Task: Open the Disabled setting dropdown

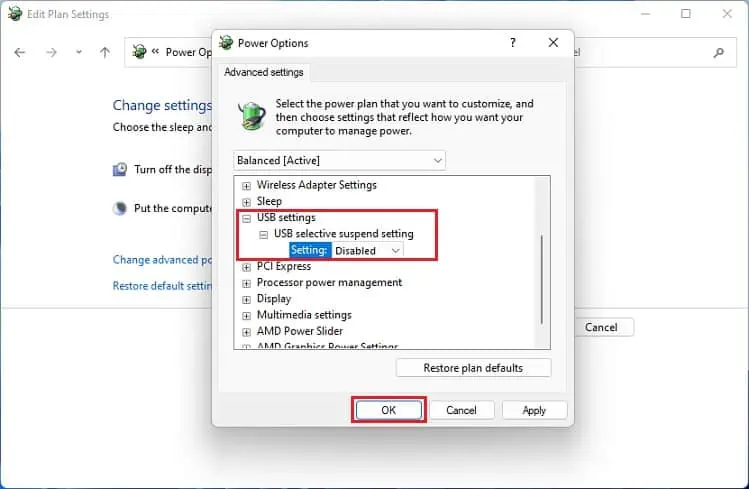Action: tap(367, 251)
